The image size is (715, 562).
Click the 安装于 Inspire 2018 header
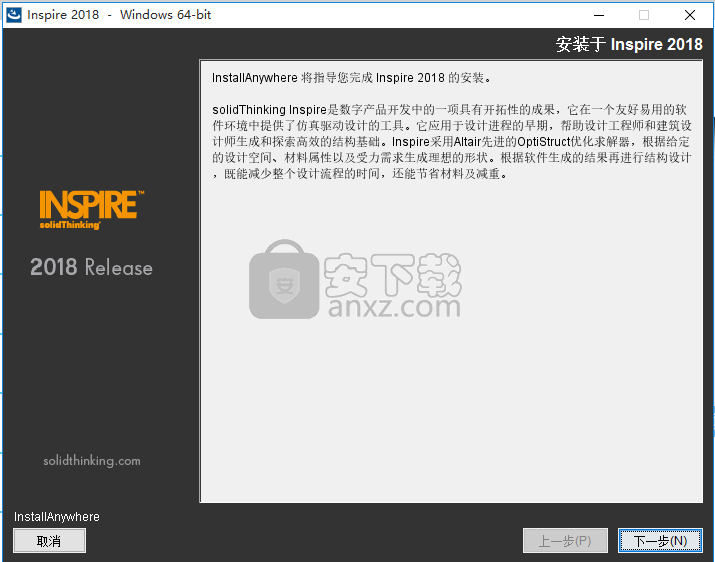[x=629, y=44]
